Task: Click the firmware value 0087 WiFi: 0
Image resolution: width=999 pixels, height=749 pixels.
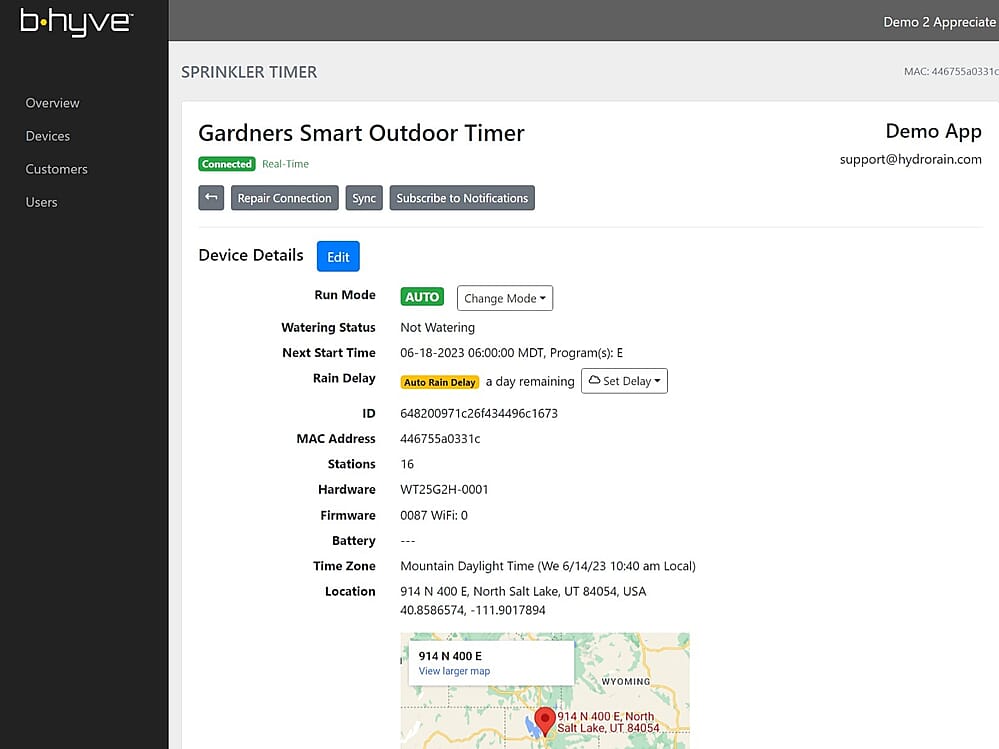Action: (434, 515)
